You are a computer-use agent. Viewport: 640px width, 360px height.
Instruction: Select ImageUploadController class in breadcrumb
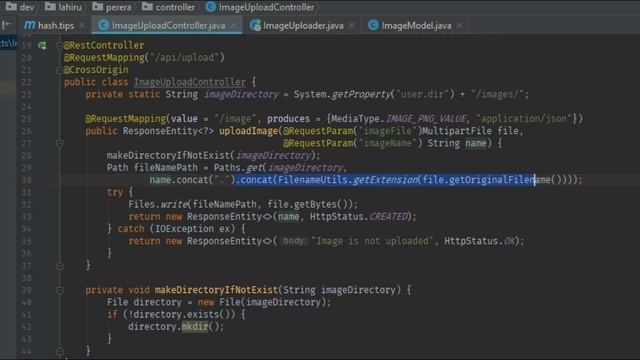click(260, 7)
